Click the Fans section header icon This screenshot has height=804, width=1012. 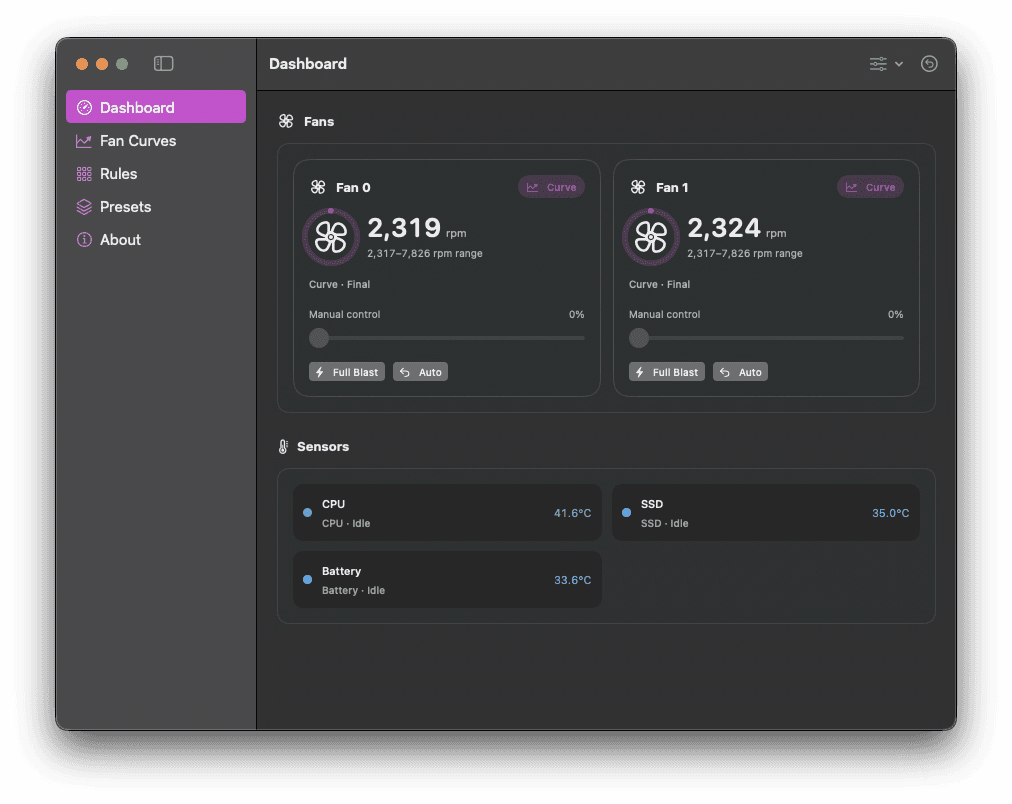(286, 121)
